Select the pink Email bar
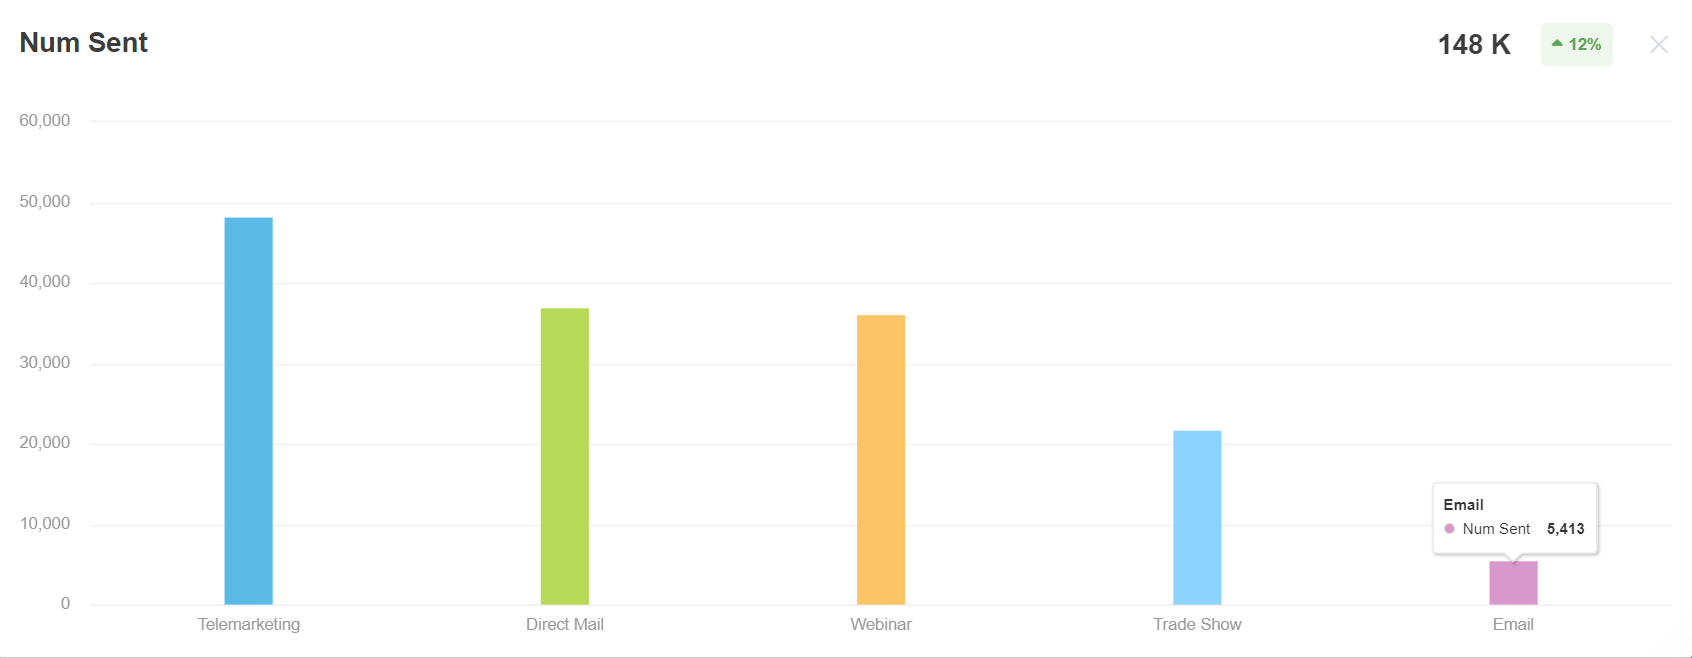The width and height of the screenshot is (1692, 658). 1513,584
